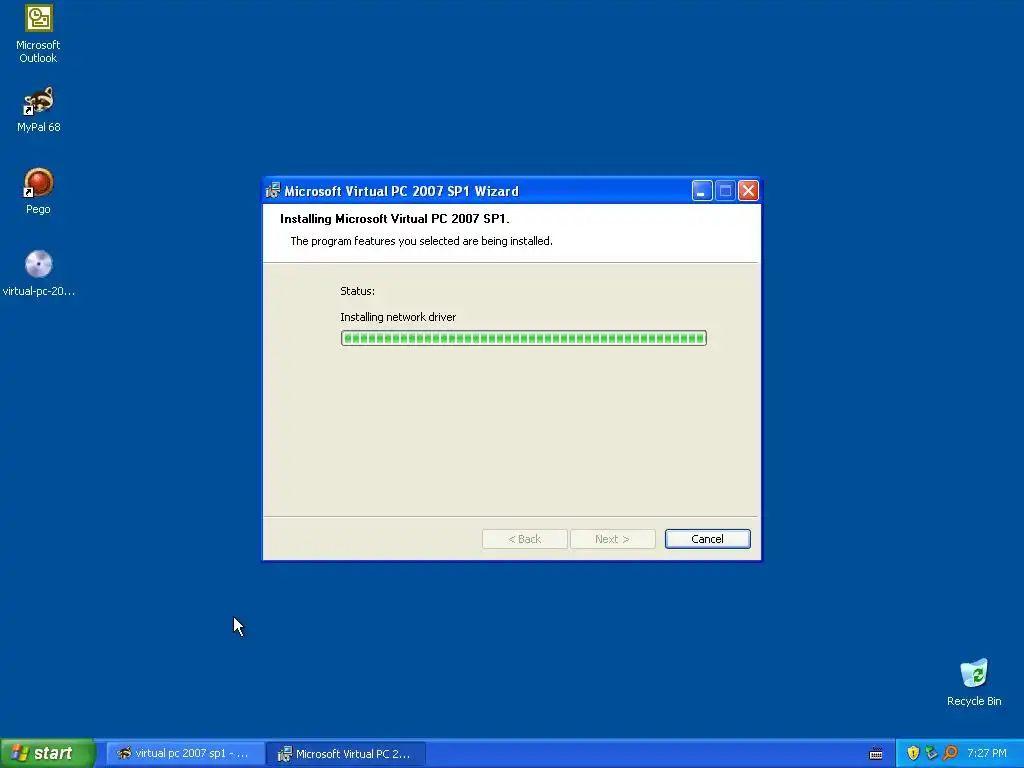Click the wizard title bar text

point(401,191)
